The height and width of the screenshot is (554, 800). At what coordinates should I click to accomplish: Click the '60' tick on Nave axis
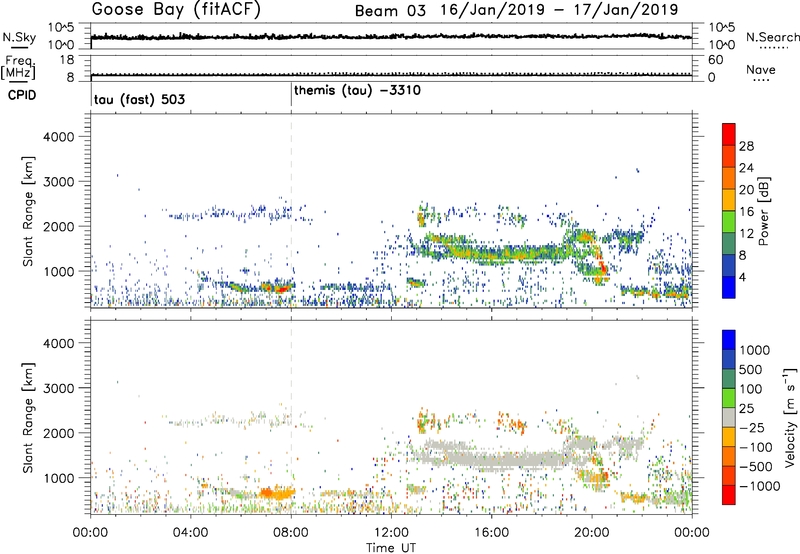[715, 60]
